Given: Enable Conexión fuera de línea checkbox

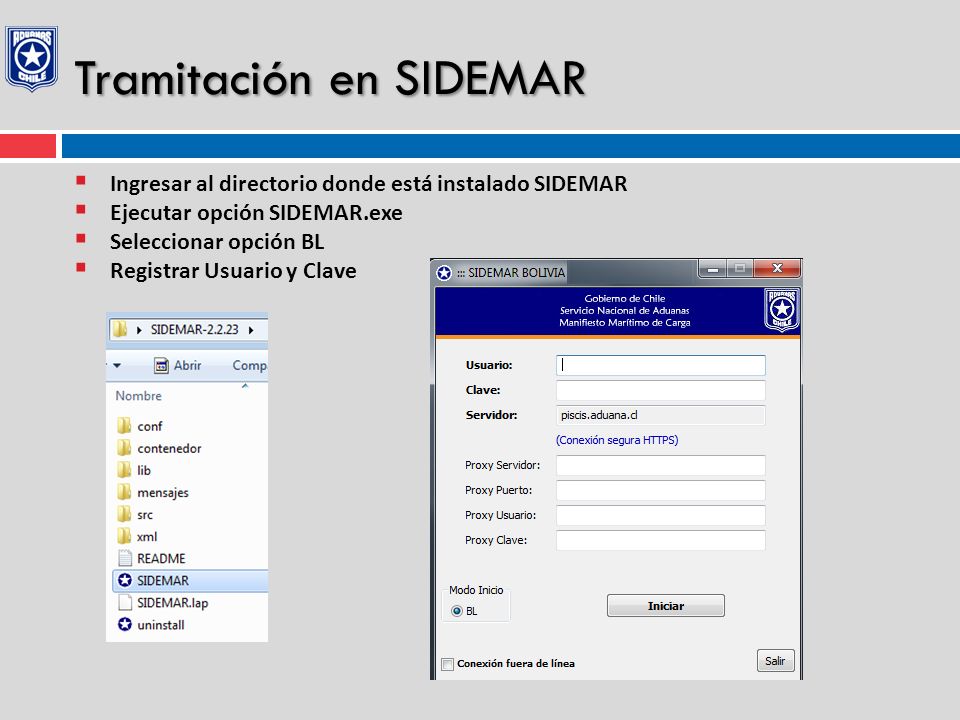Looking at the screenshot, I should pos(448,664).
